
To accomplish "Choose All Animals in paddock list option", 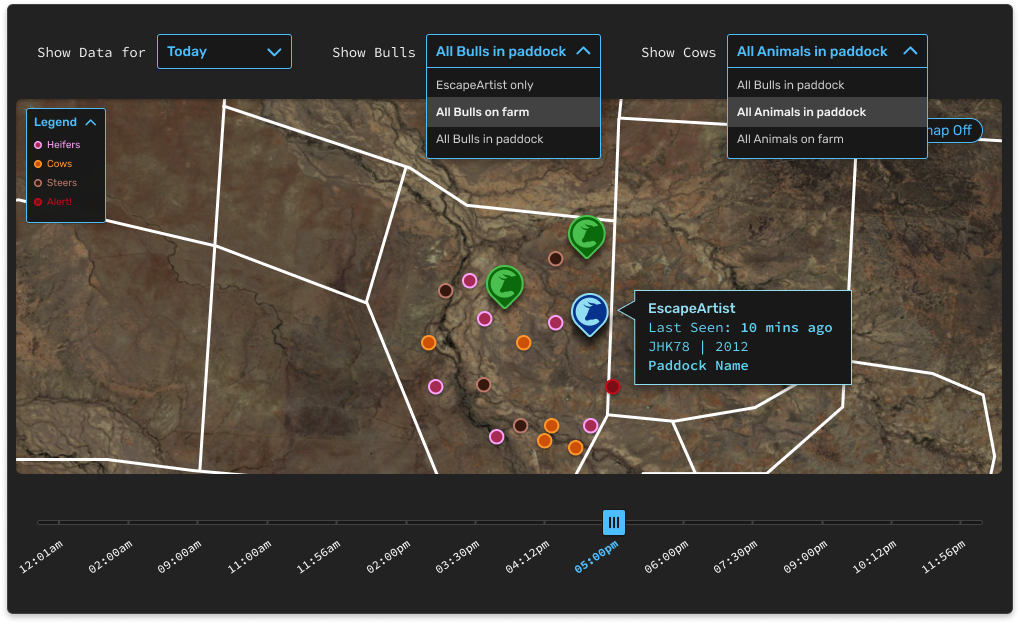I will tap(827, 112).
